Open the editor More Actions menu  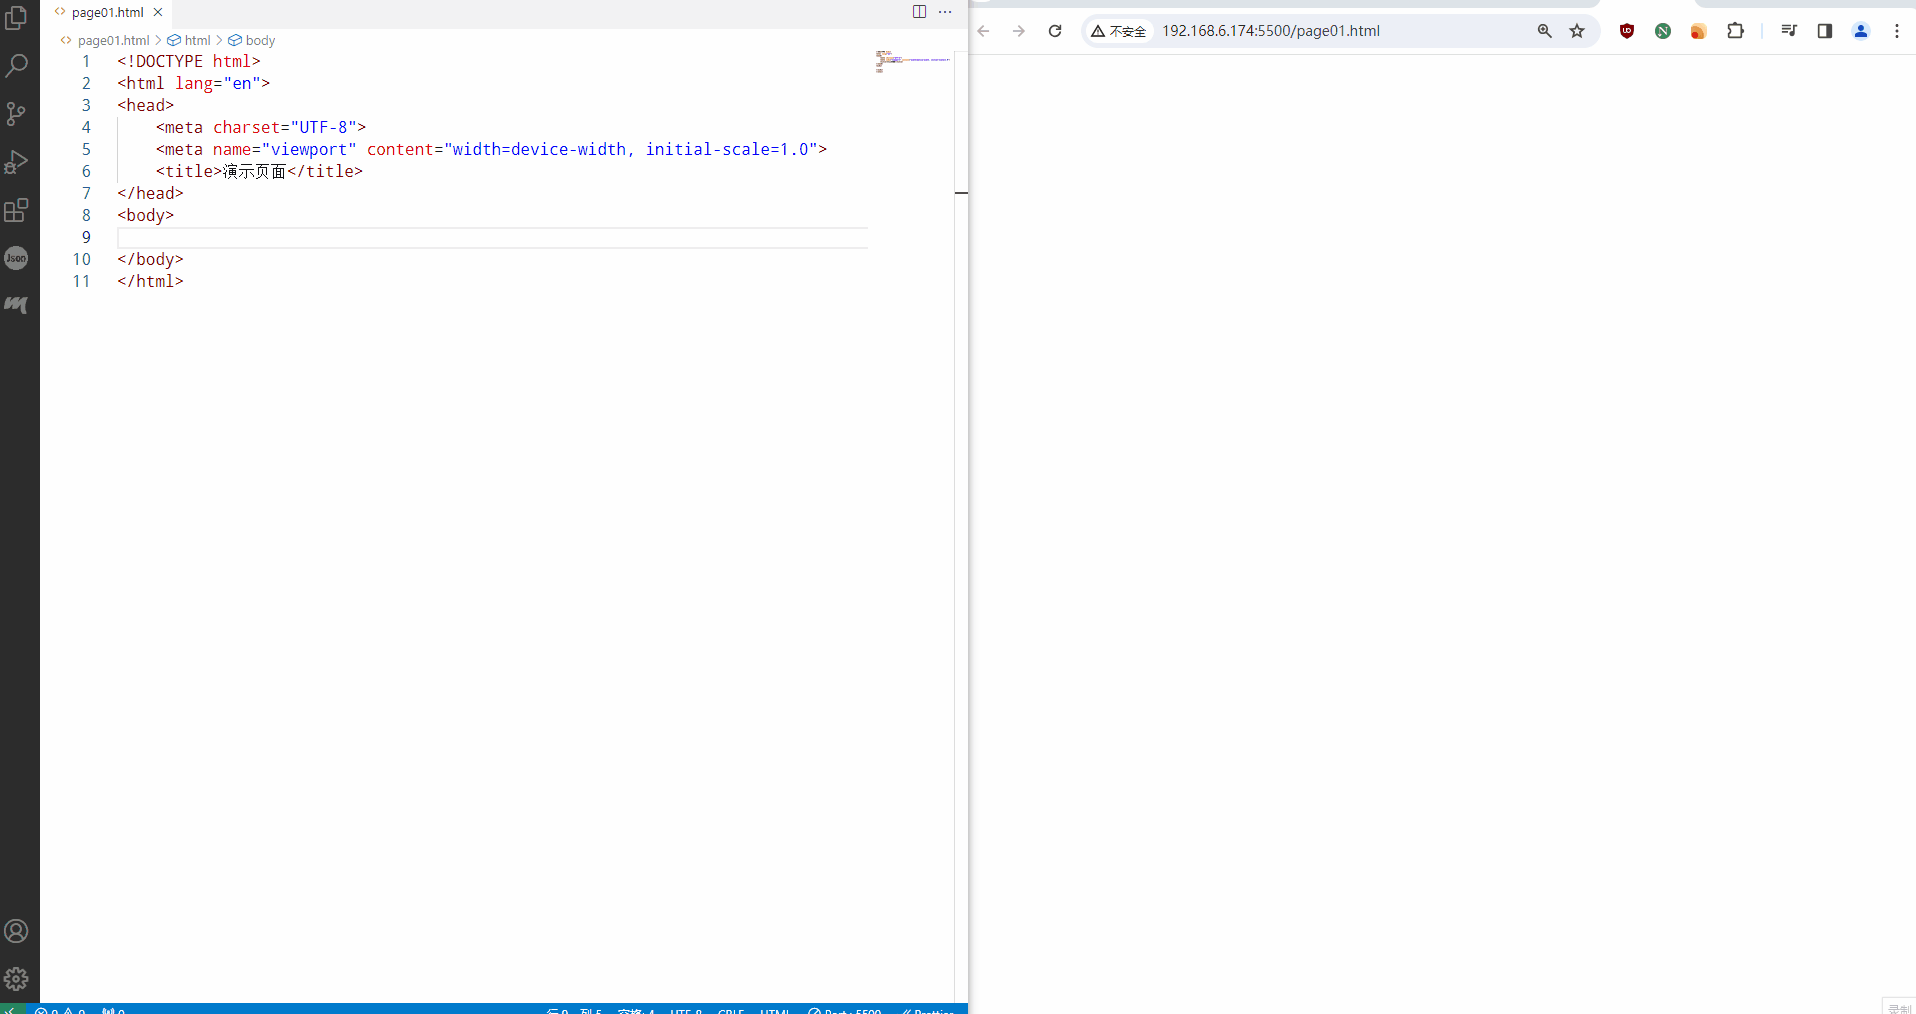[945, 12]
